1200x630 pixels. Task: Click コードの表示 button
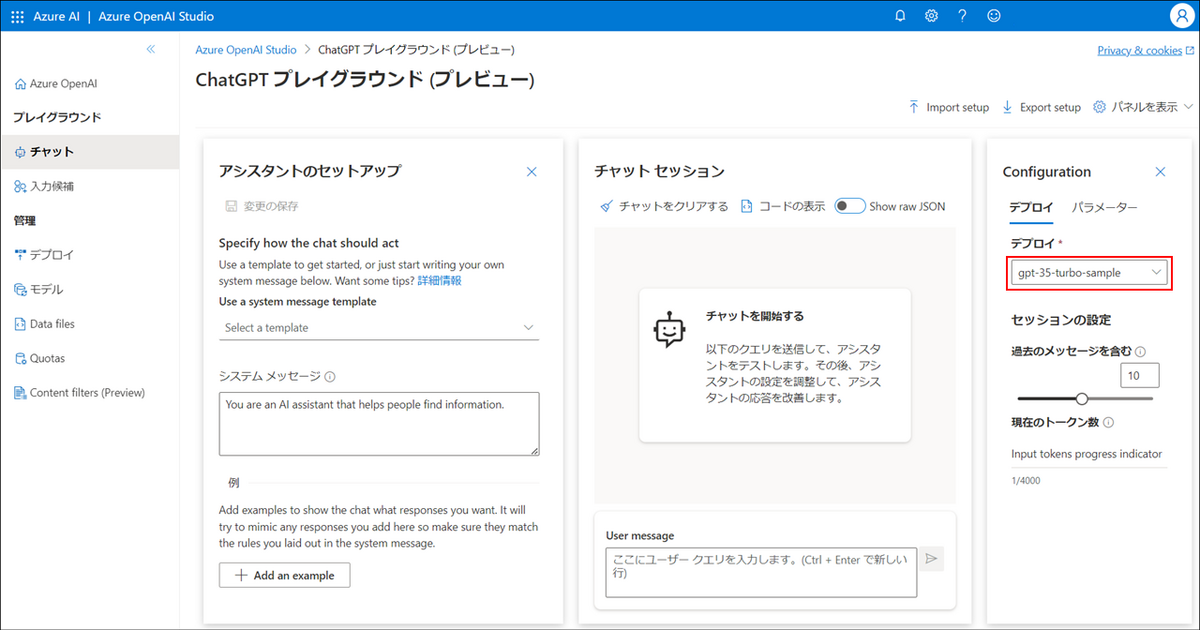coord(783,207)
